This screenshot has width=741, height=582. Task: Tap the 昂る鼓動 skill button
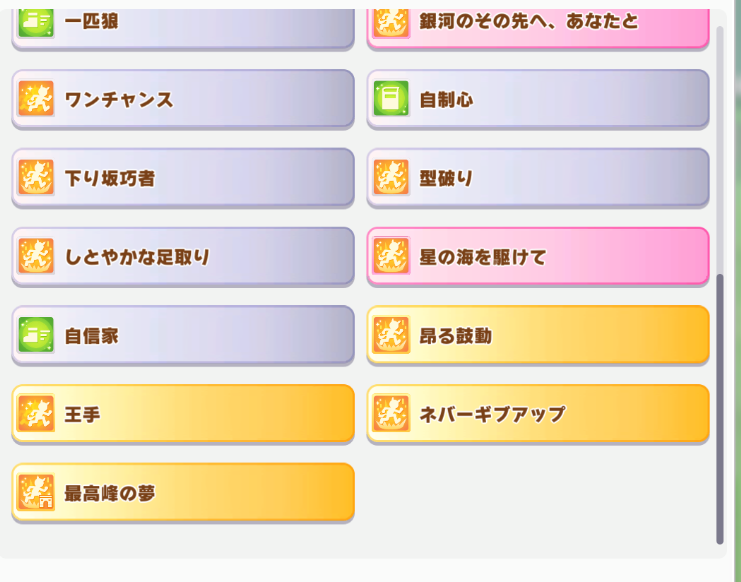click(540, 335)
